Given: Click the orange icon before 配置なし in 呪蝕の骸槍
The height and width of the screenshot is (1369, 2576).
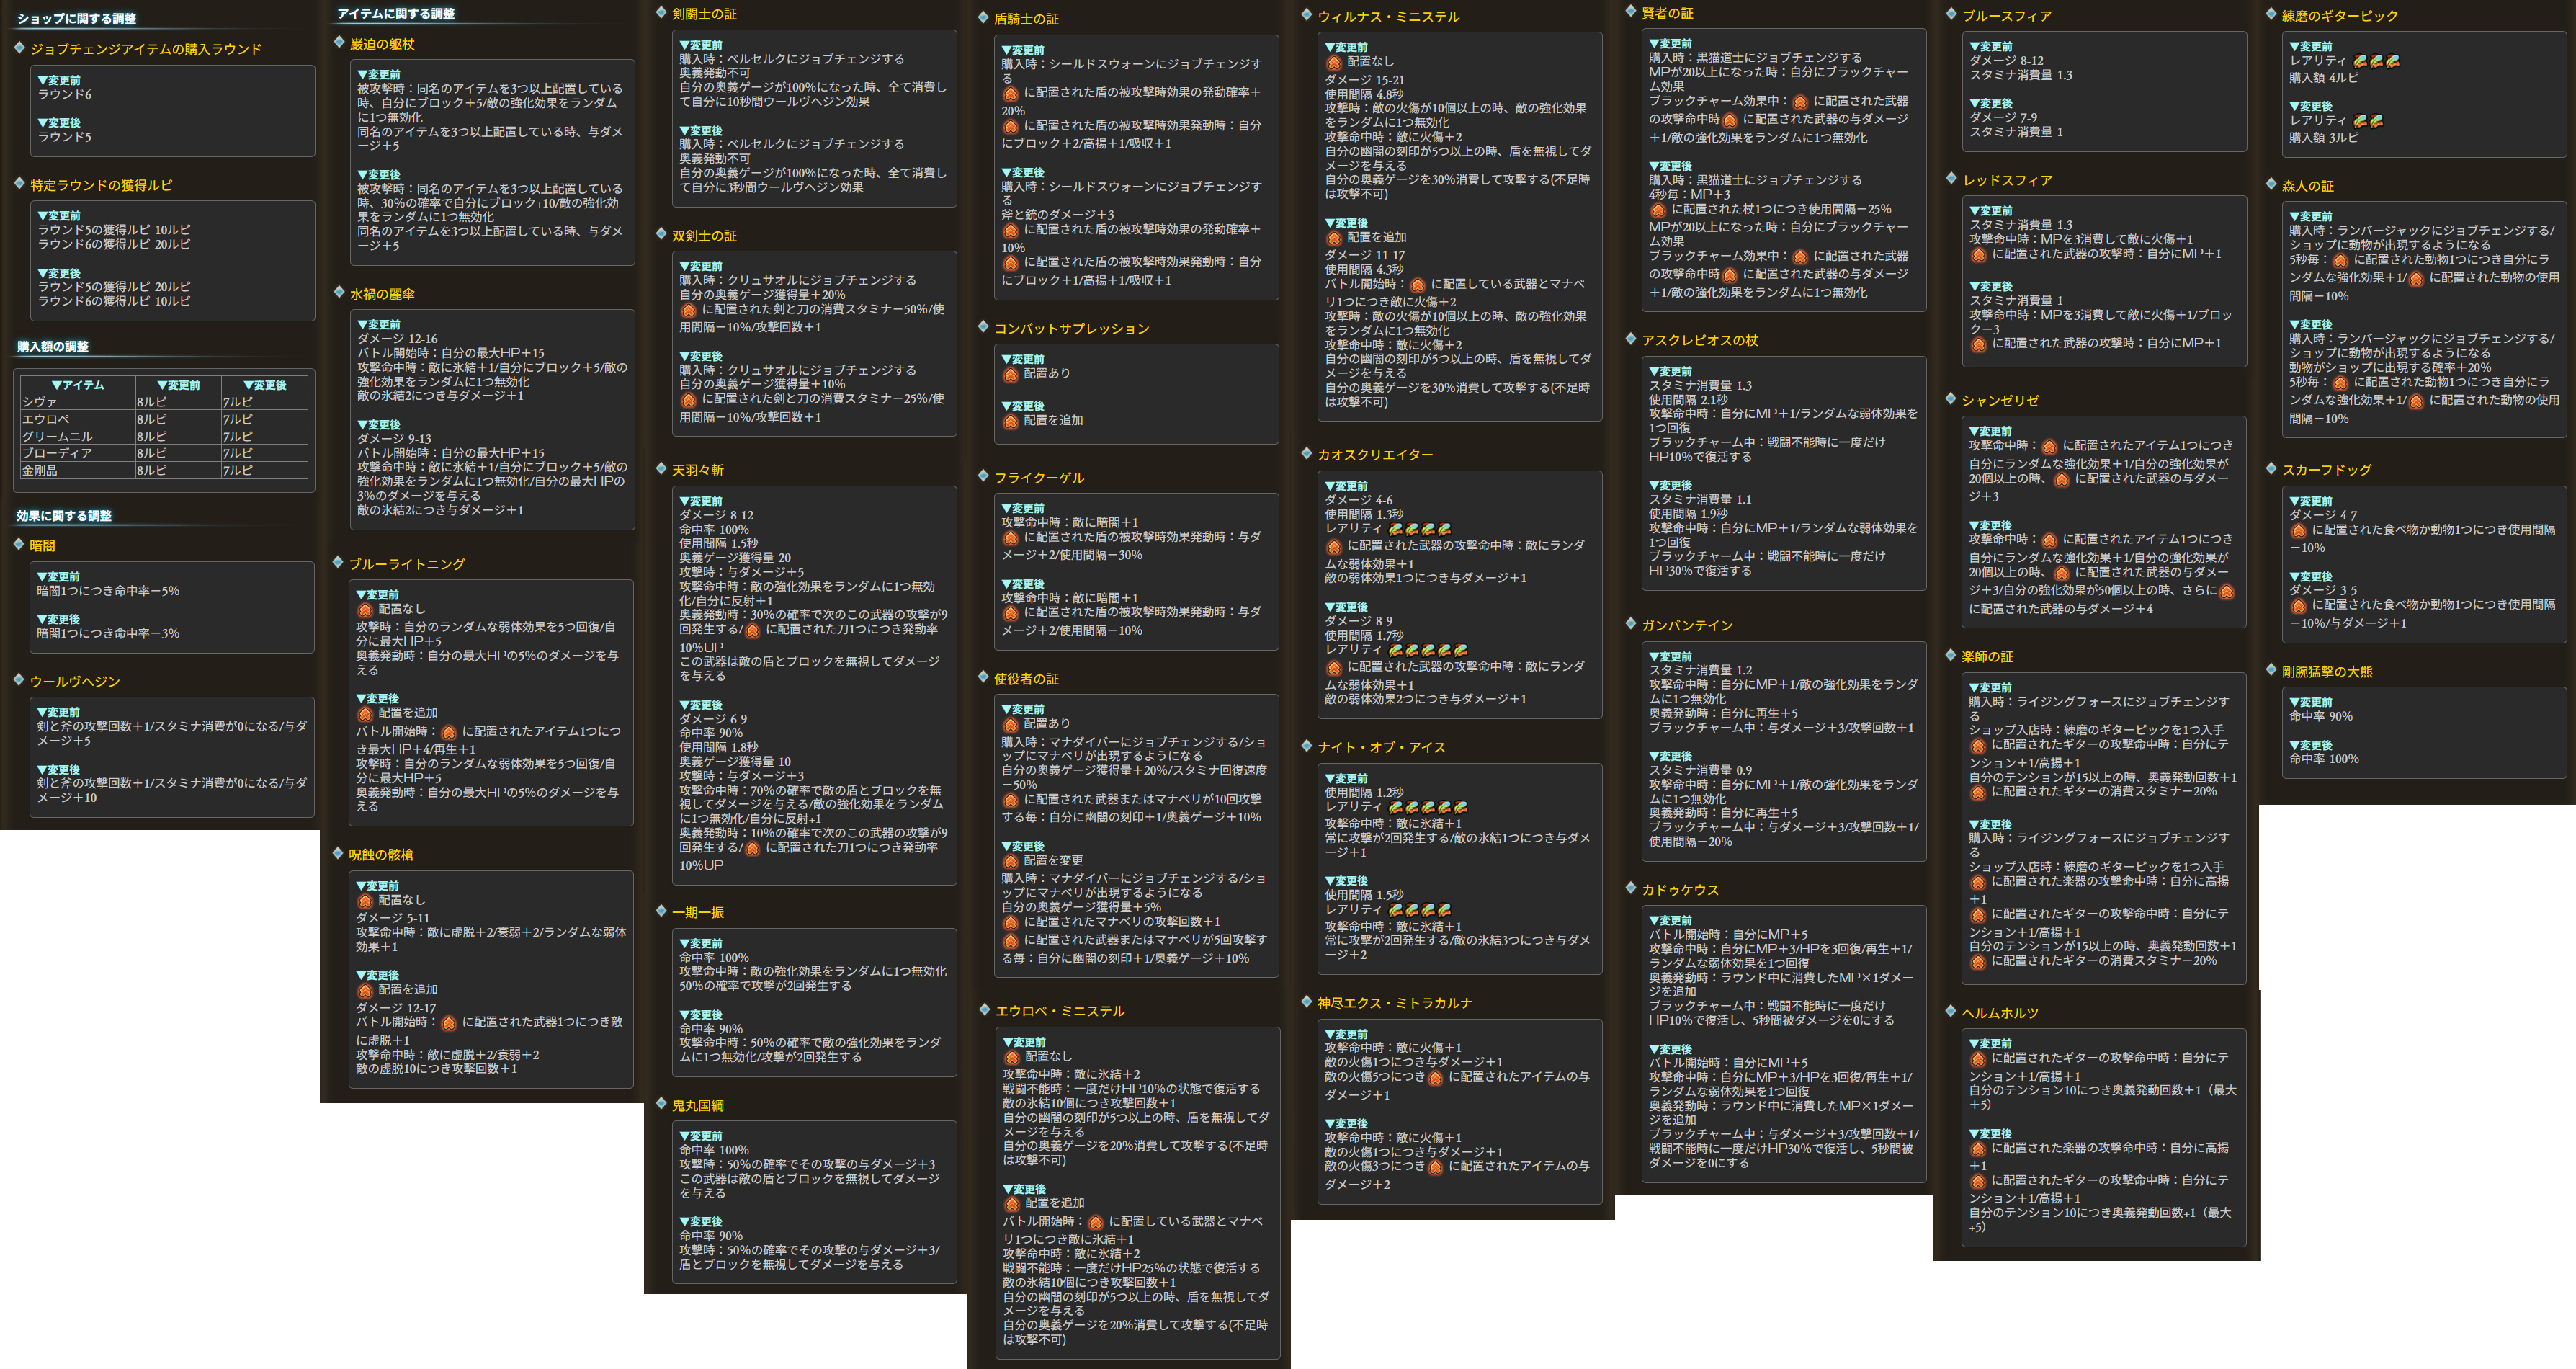Looking at the screenshot, I should [x=365, y=900].
